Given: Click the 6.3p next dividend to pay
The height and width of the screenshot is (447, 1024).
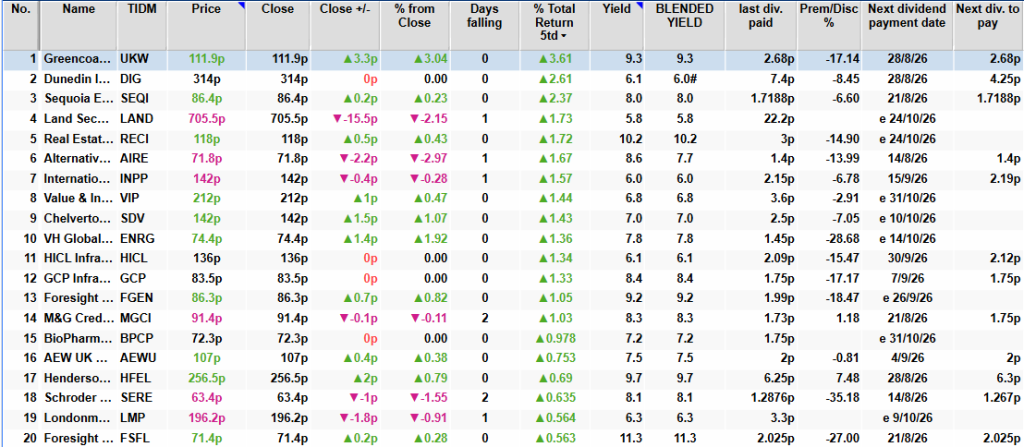Looking at the screenshot, I should pyautogui.click(x=1008, y=378).
